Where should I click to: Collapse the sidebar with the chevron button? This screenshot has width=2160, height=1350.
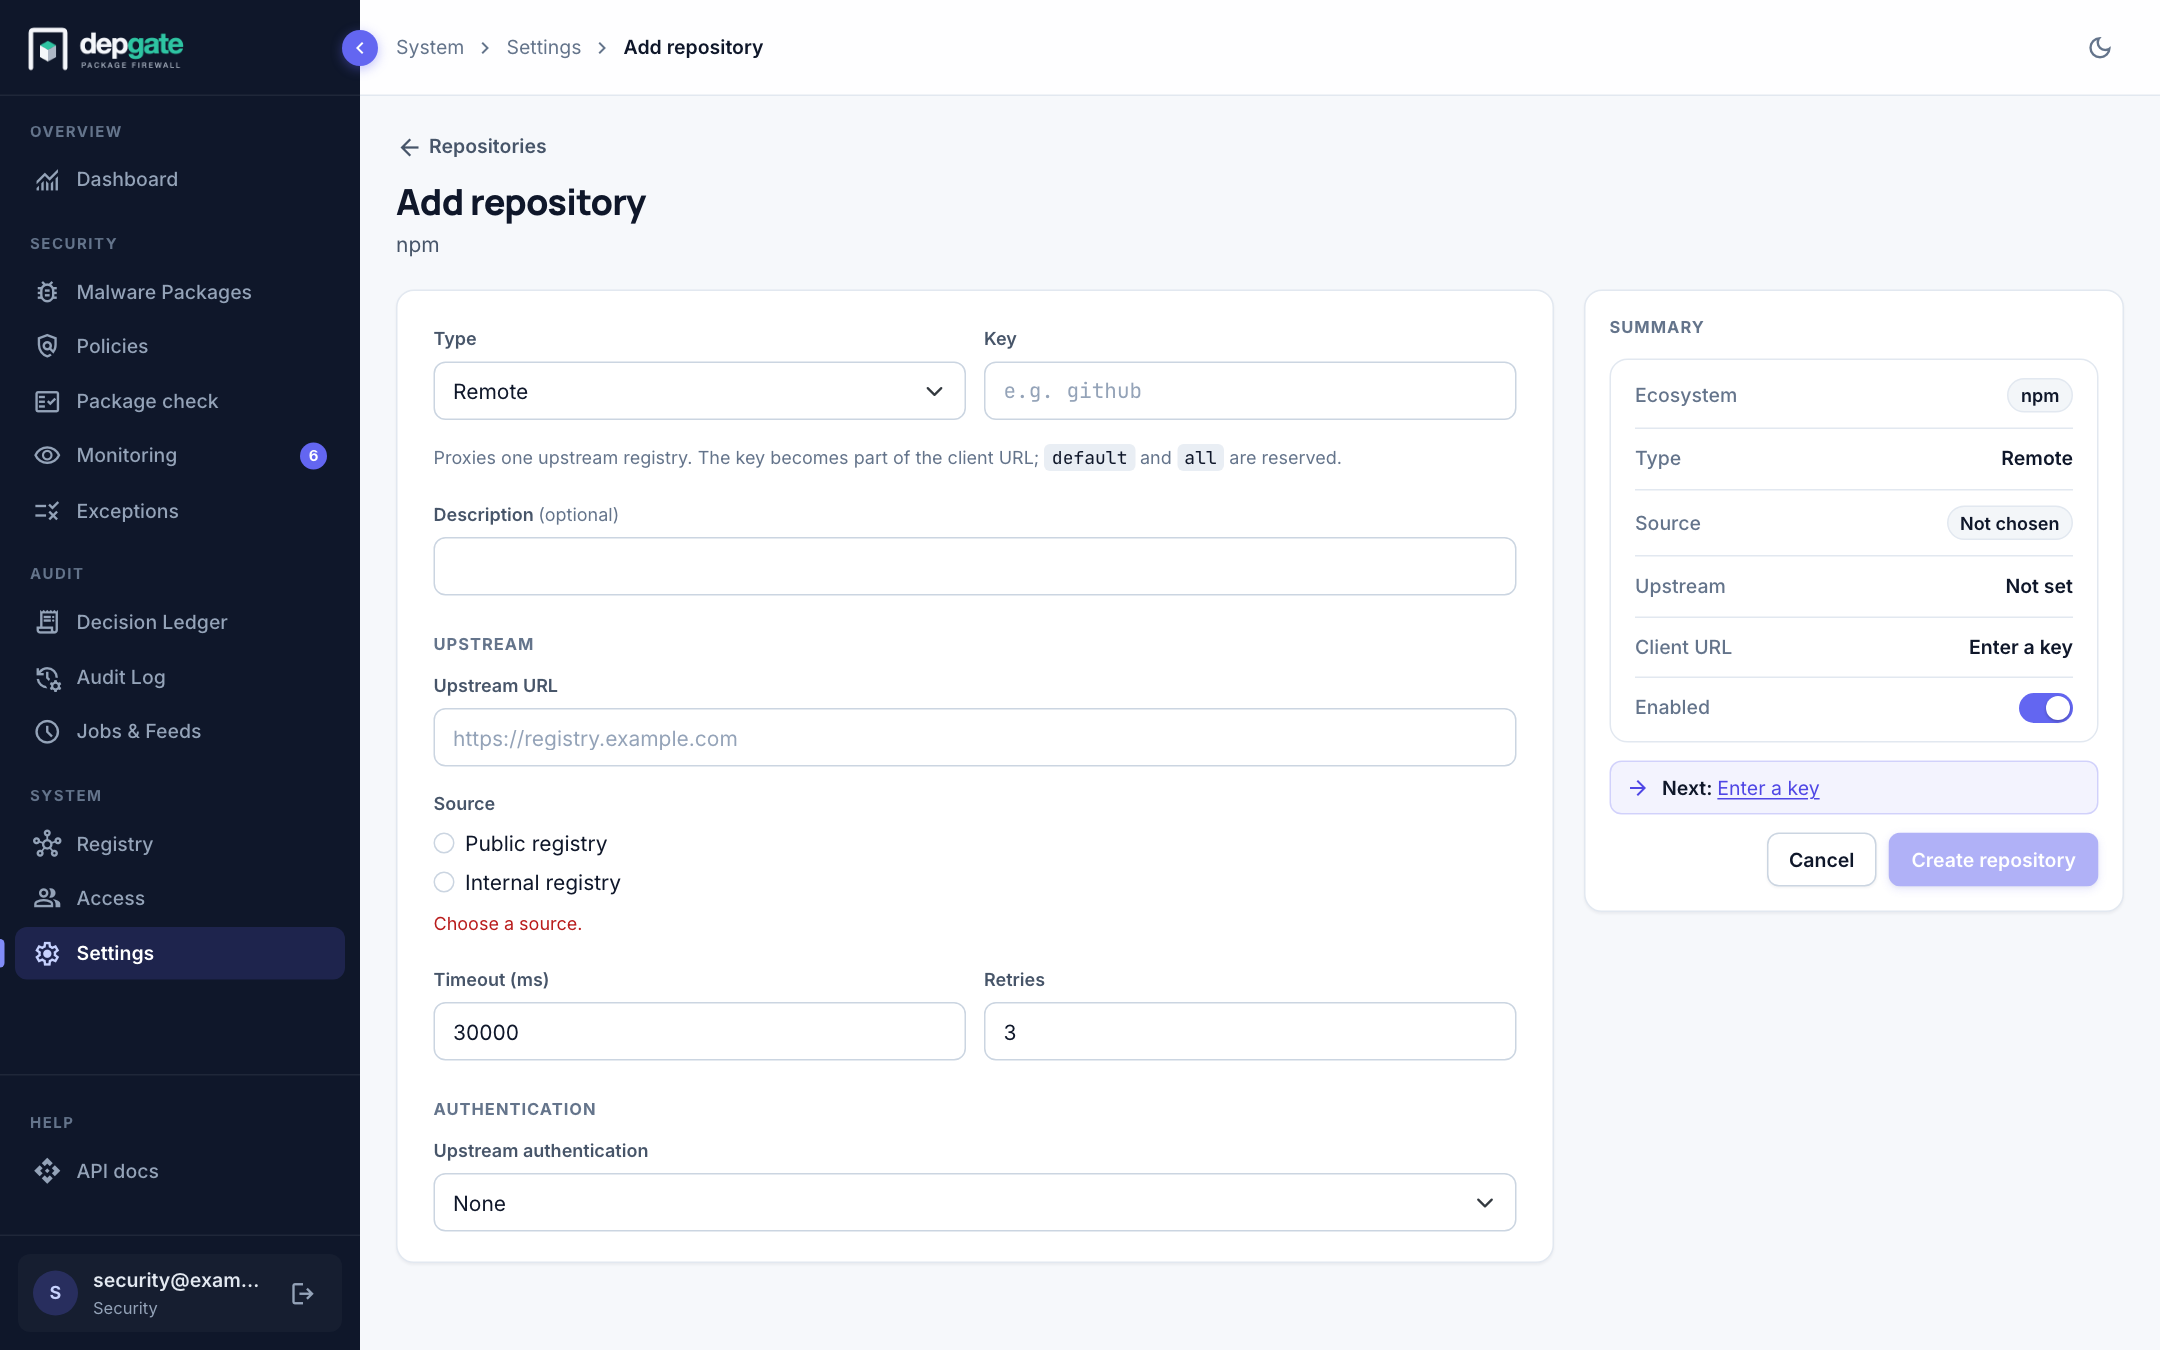coord(360,48)
